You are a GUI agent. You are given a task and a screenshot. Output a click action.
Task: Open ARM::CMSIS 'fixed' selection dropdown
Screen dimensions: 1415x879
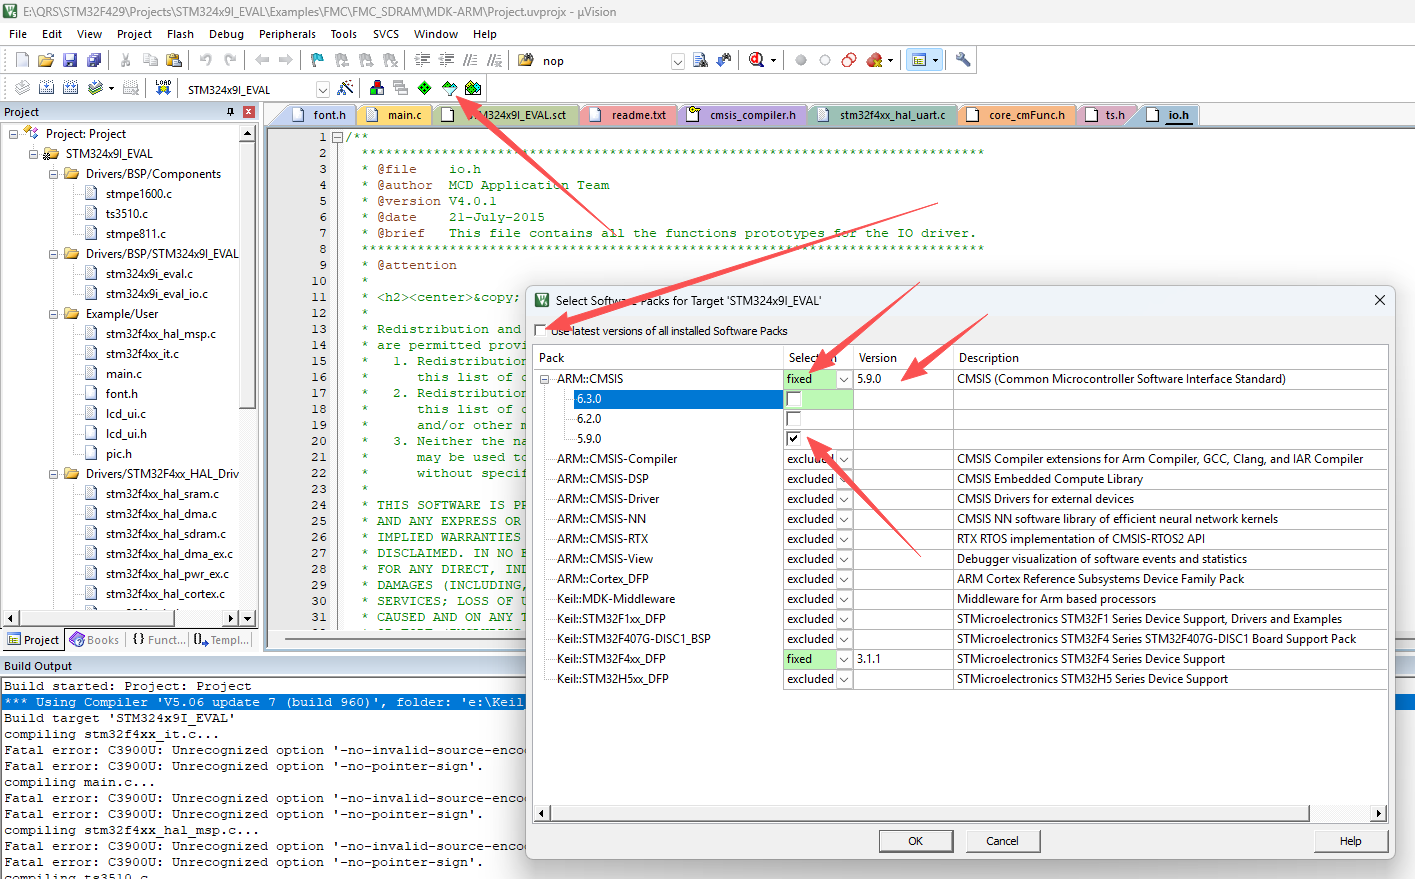844,379
